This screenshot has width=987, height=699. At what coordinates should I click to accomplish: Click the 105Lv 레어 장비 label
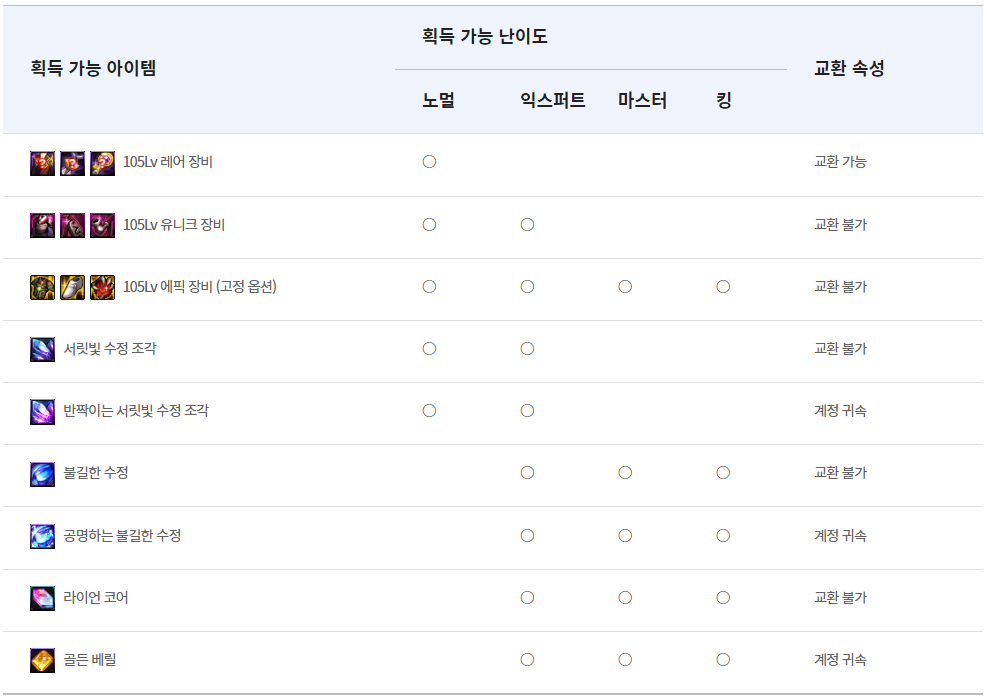click(168, 162)
